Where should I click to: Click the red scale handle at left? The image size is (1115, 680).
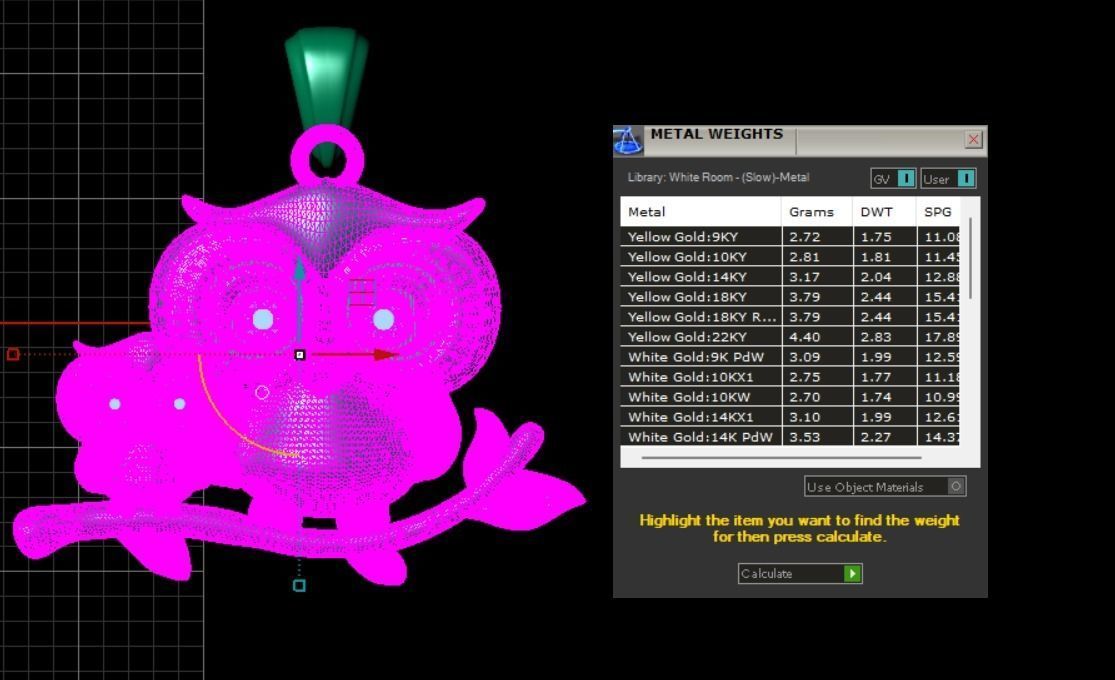(13, 354)
